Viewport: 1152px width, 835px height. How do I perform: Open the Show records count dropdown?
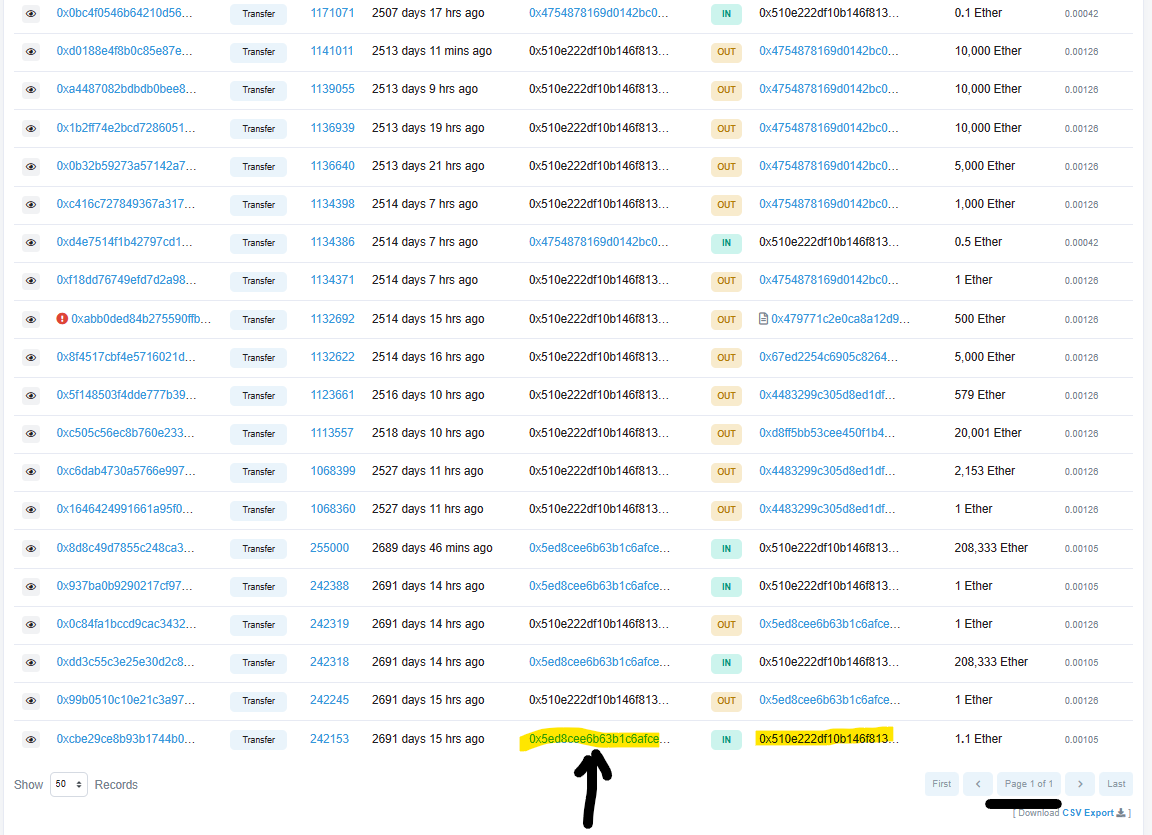coord(69,785)
